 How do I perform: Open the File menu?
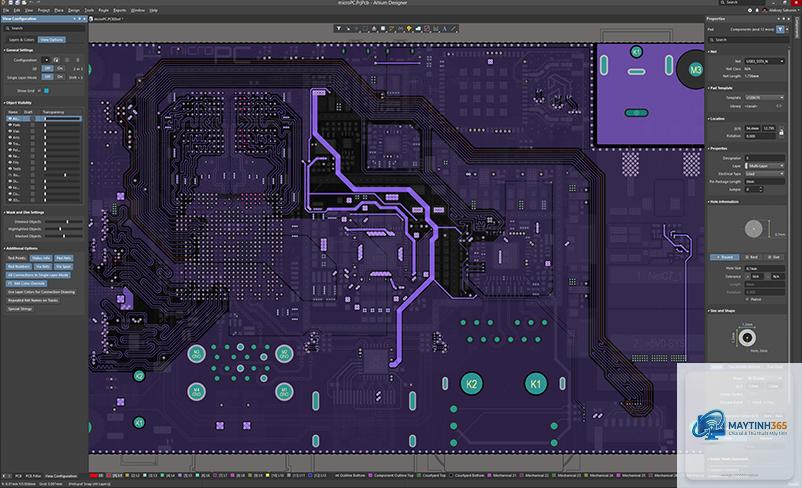click(x=6, y=10)
